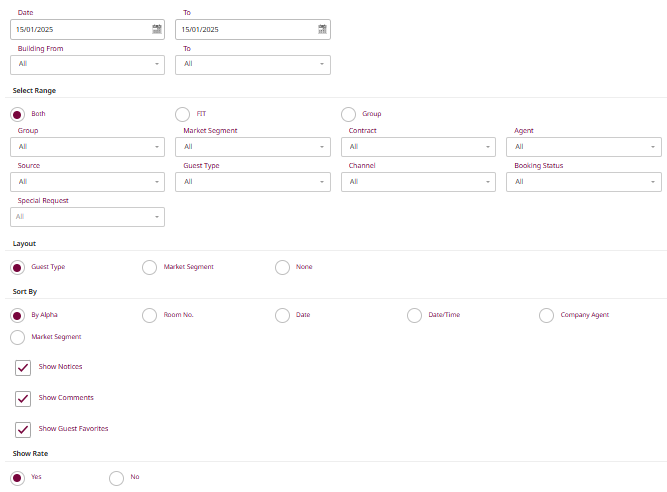Set layout to None
The image size is (667, 492).
[x=282, y=267]
